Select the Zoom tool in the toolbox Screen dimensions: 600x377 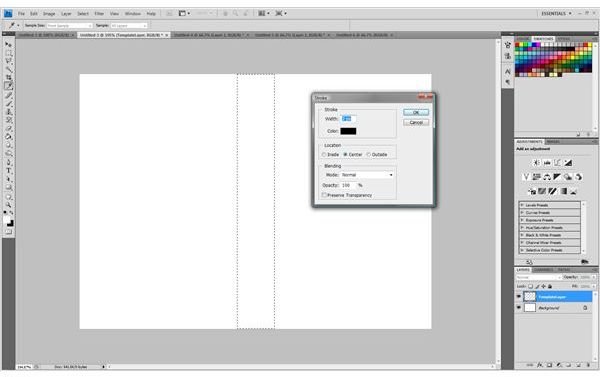click(x=8, y=205)
